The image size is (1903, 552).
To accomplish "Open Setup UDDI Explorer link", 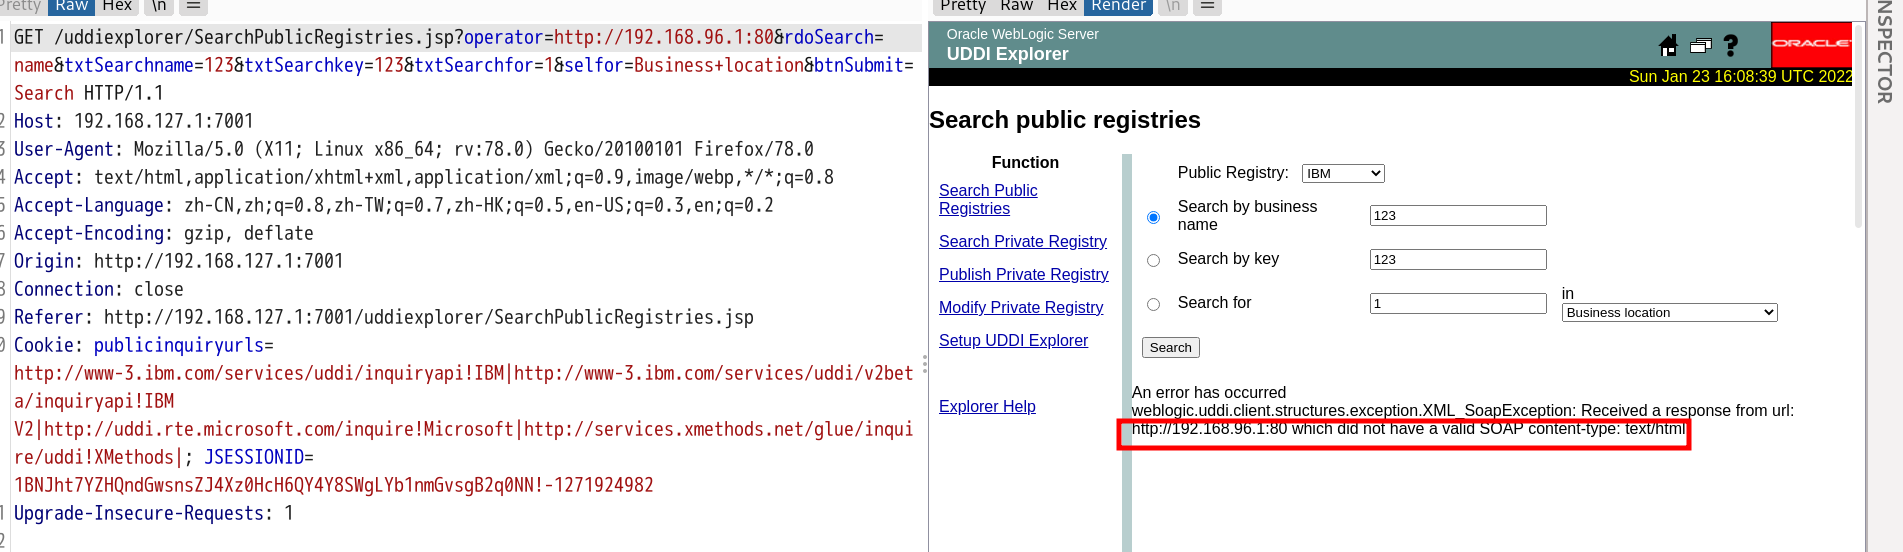I will 1013,340.
